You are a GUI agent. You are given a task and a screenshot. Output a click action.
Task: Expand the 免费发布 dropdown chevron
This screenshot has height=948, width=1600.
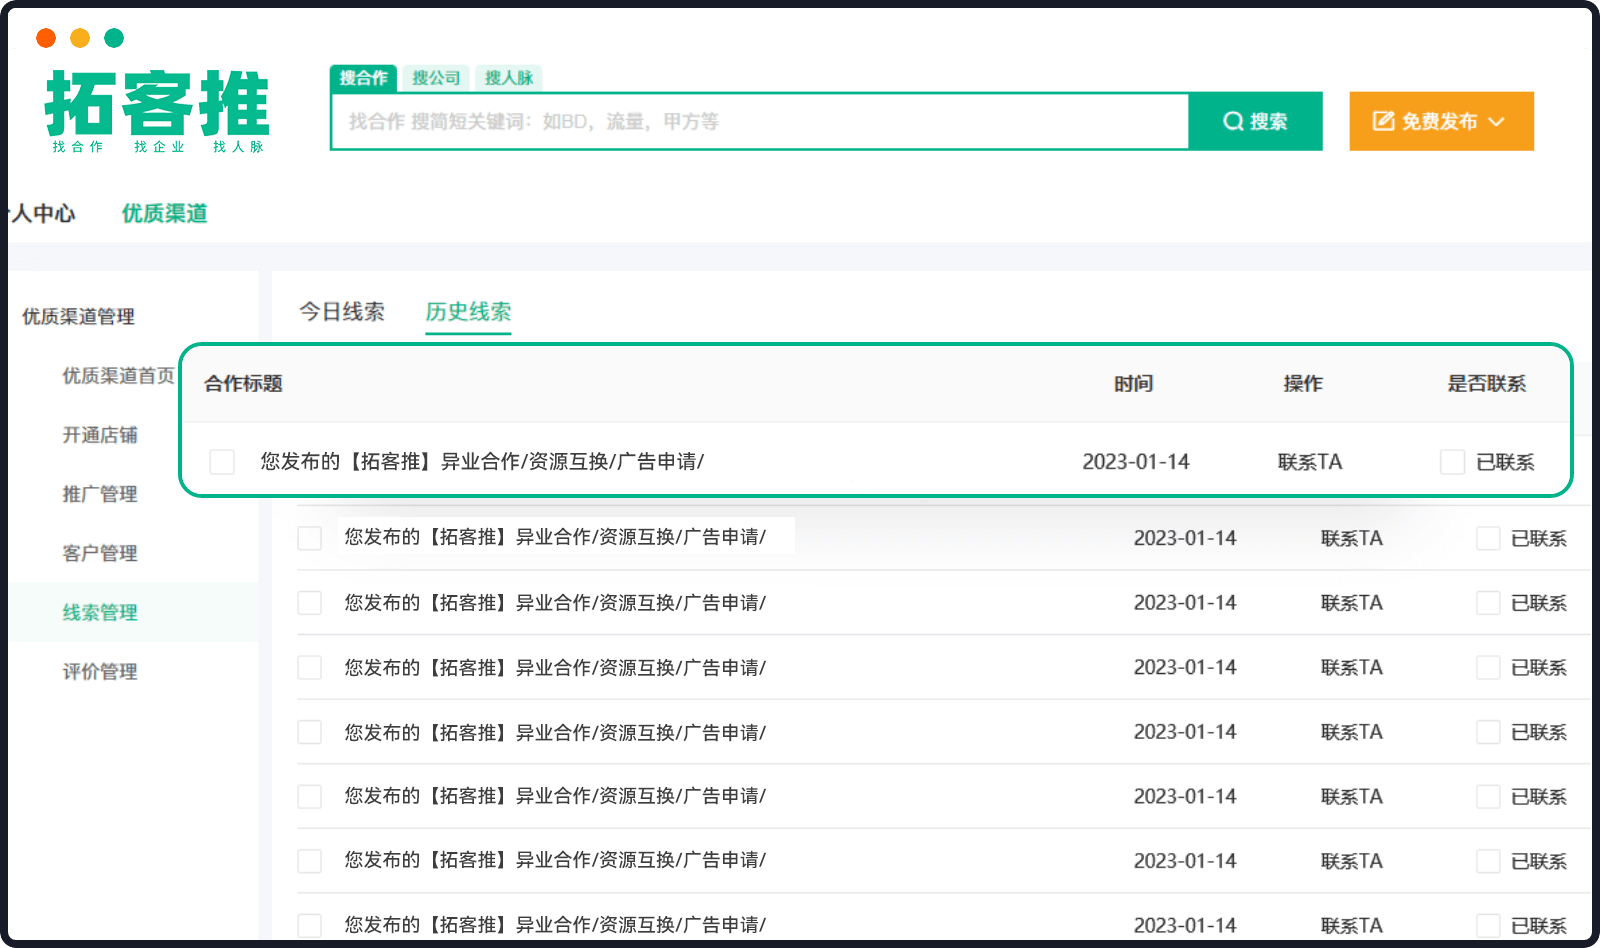tap(1496, 122)
